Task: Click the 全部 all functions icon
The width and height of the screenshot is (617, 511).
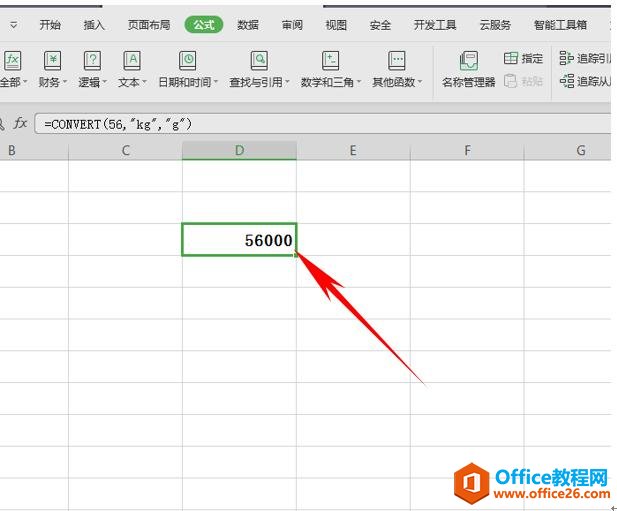Action: tap(12, 61)
